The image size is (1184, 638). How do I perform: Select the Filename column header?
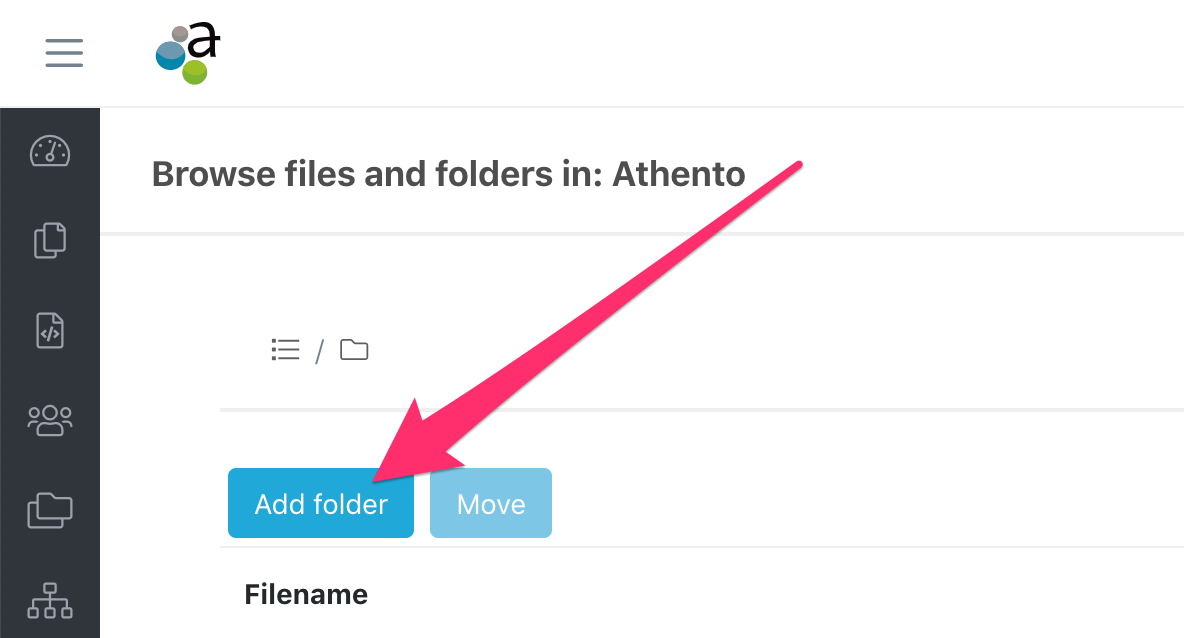(305, 594)
